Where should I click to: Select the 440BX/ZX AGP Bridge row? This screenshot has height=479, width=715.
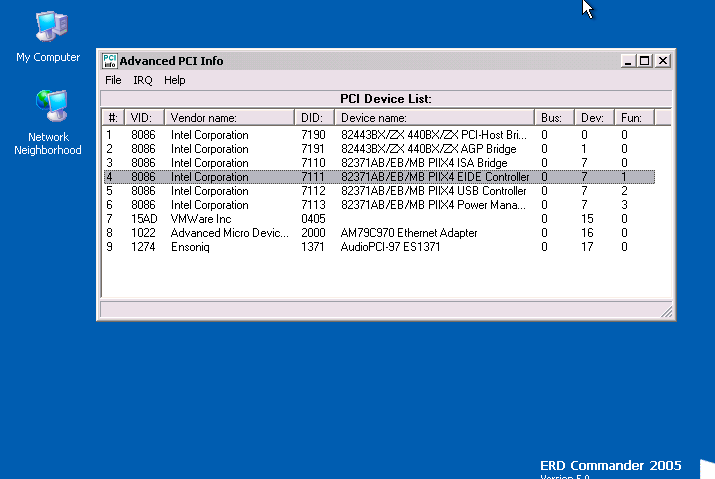pyautogui.click(x=379, y=149)
